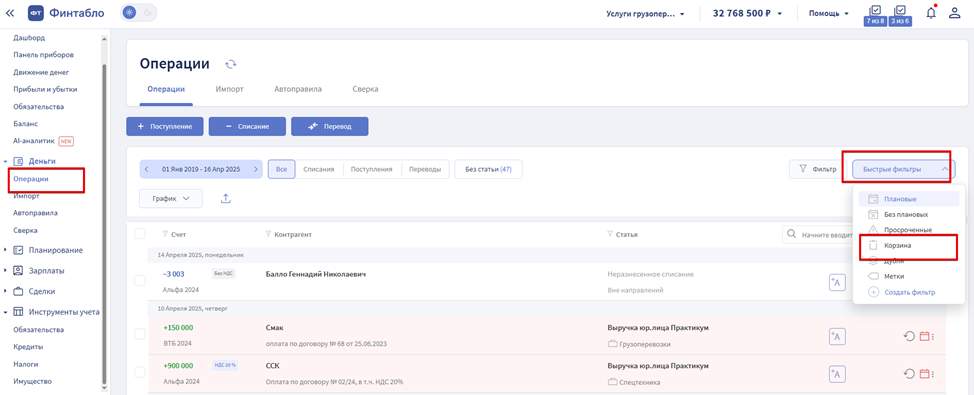This screenshot has width=974, height=395.
Task: Select the Поступления segment filter
Action: click(x=371, y=169)
